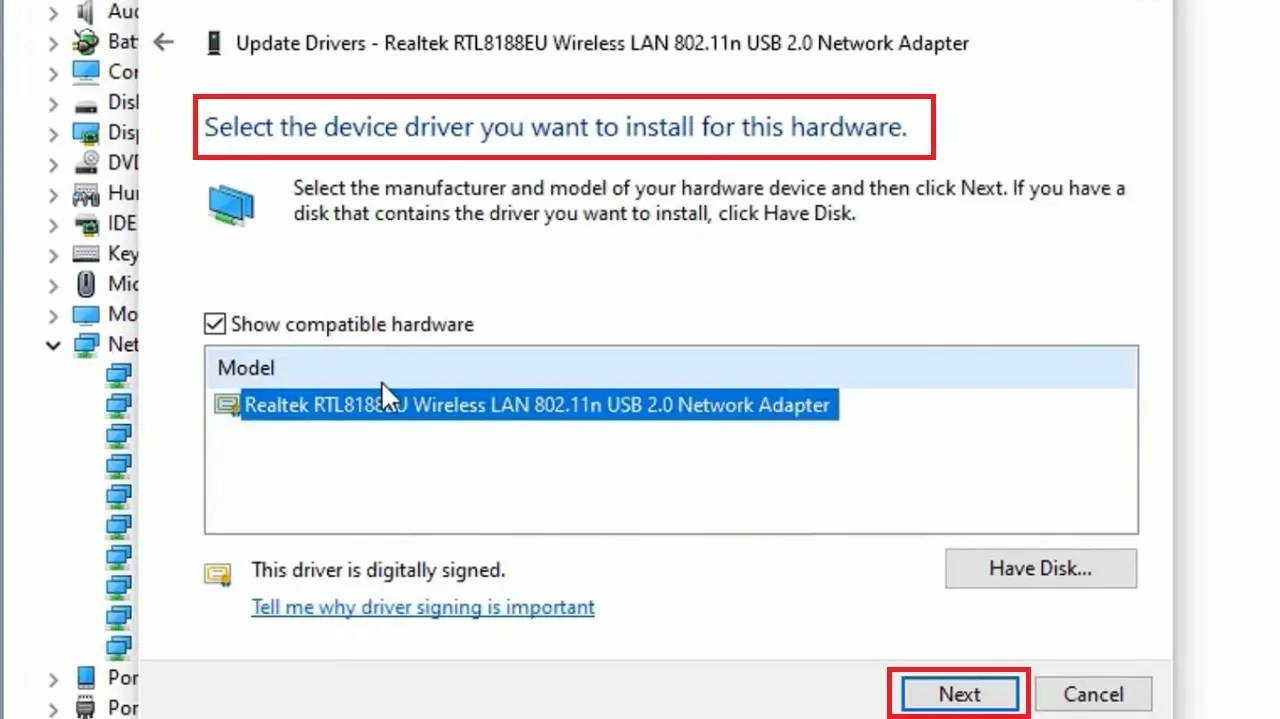Click the Next button to install driver
This screenshot has width=1280, height=719.
958,693
